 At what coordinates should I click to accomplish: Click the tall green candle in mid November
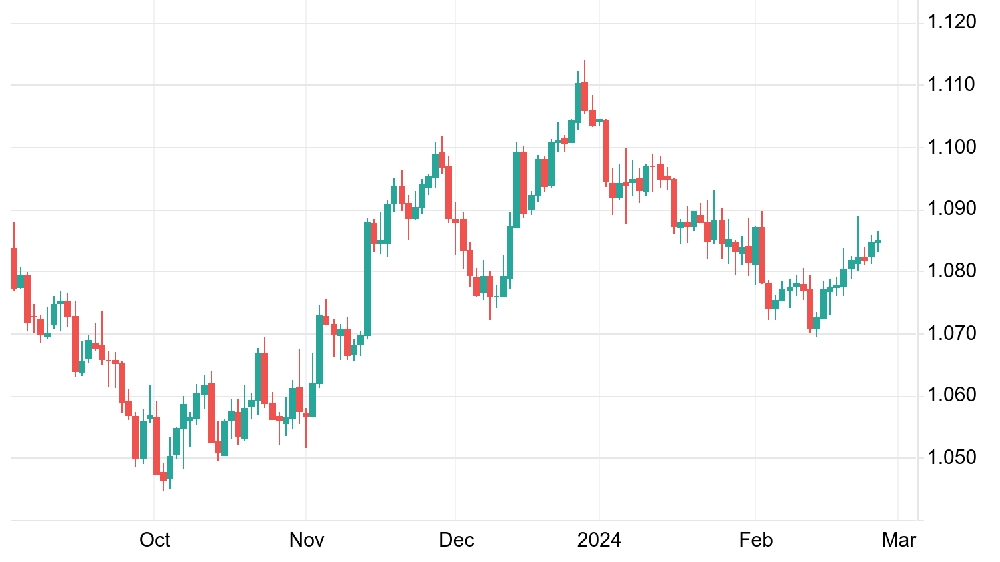pos(367,278)
